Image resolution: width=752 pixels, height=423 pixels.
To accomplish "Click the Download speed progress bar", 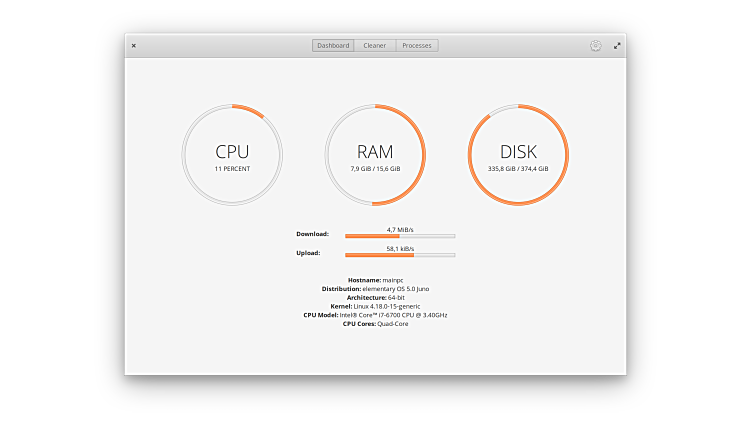I will coord(400,236).
